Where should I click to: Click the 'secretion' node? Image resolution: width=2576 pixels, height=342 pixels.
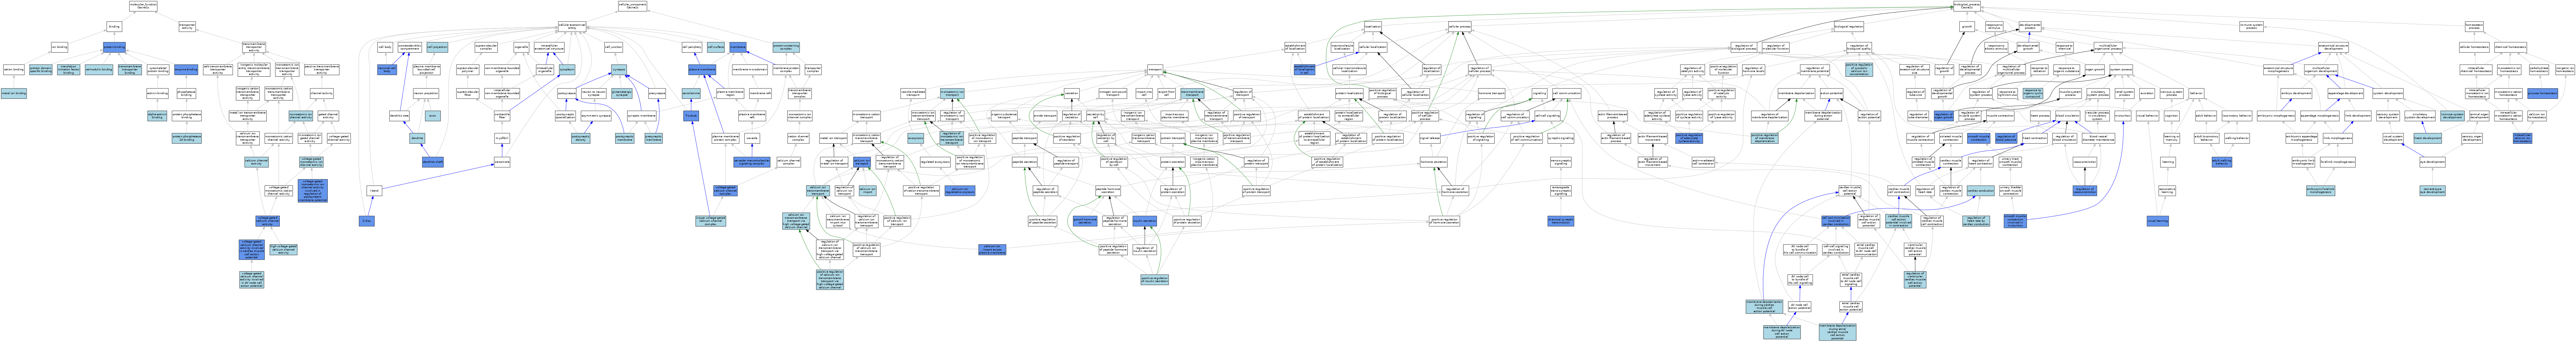tap(1072, 94)
